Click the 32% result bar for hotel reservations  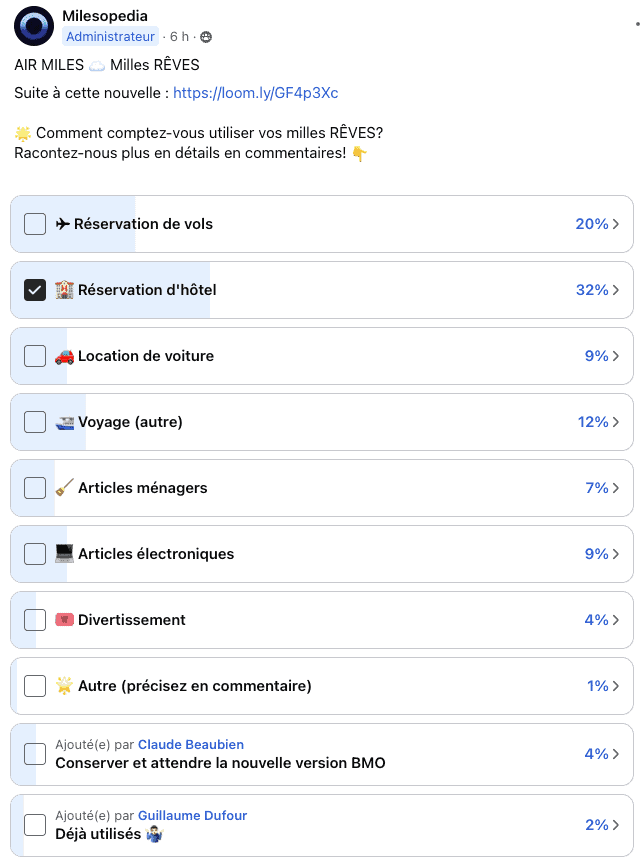(x=593, y=290)
